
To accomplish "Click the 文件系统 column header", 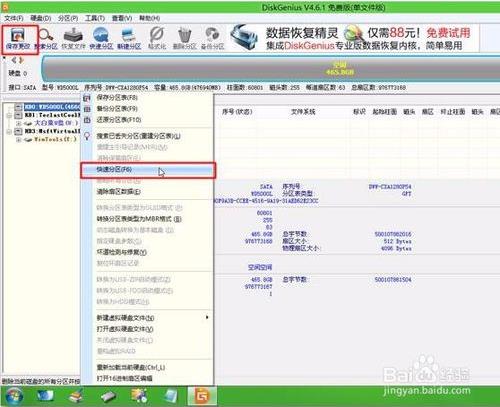I will click(303, 112).
